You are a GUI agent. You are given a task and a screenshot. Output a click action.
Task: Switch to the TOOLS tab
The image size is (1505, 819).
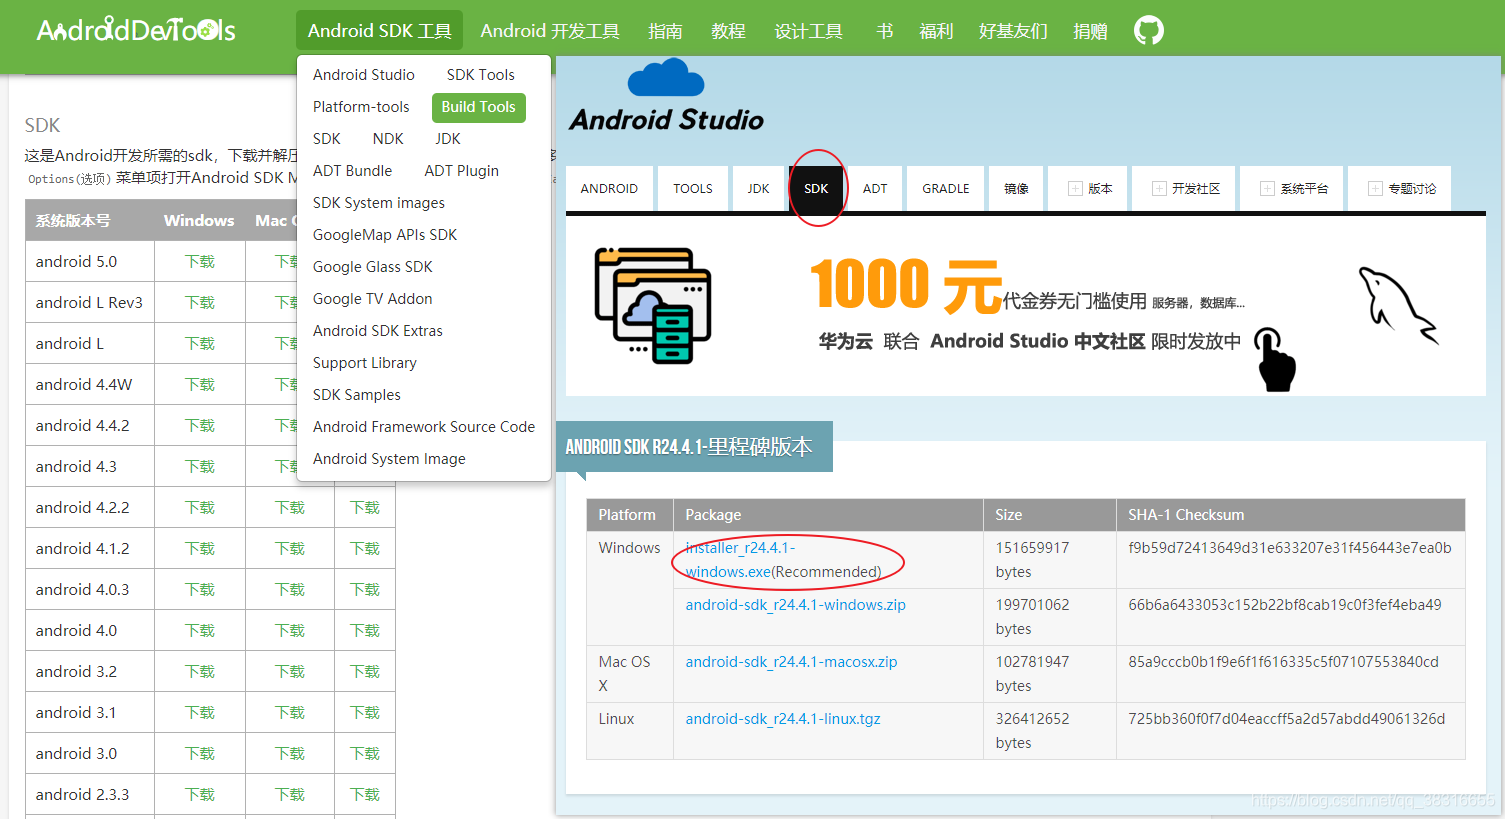pos(693,188)
